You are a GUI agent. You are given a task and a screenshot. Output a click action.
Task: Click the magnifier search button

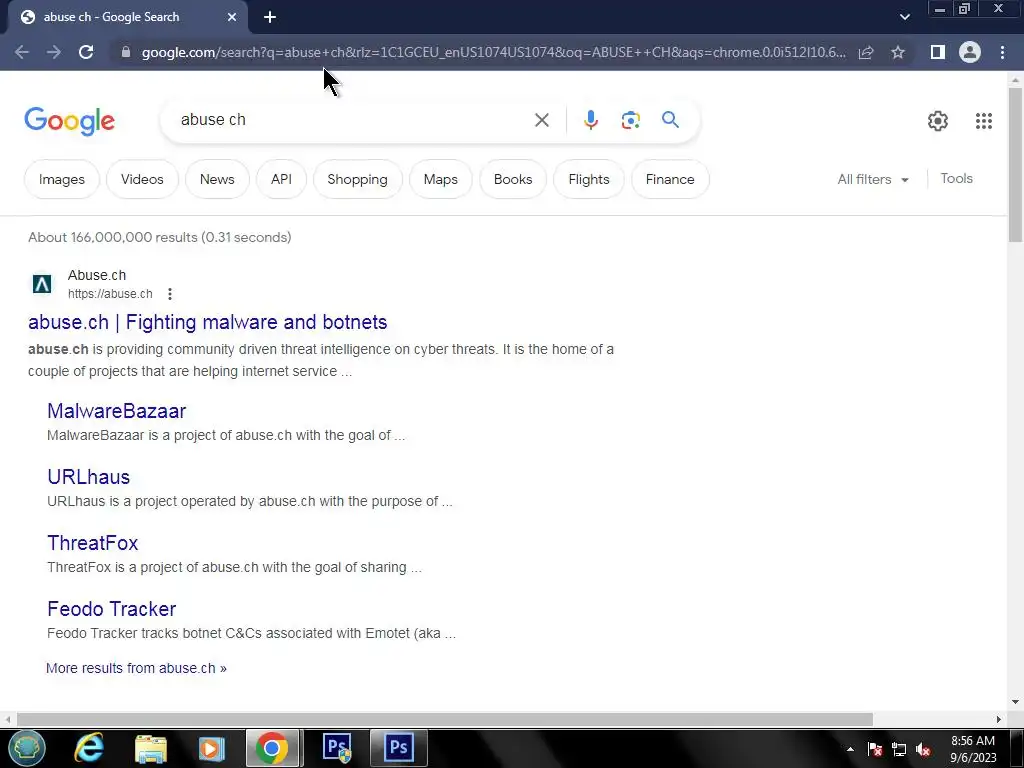point(670,120)
